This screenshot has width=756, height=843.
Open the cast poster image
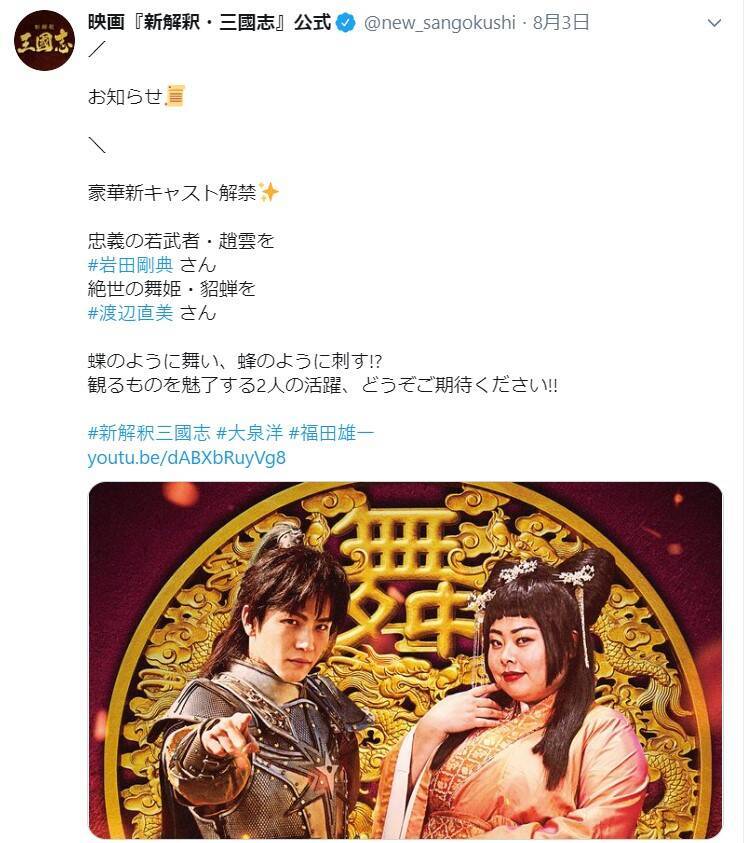[x=405, y=660]
